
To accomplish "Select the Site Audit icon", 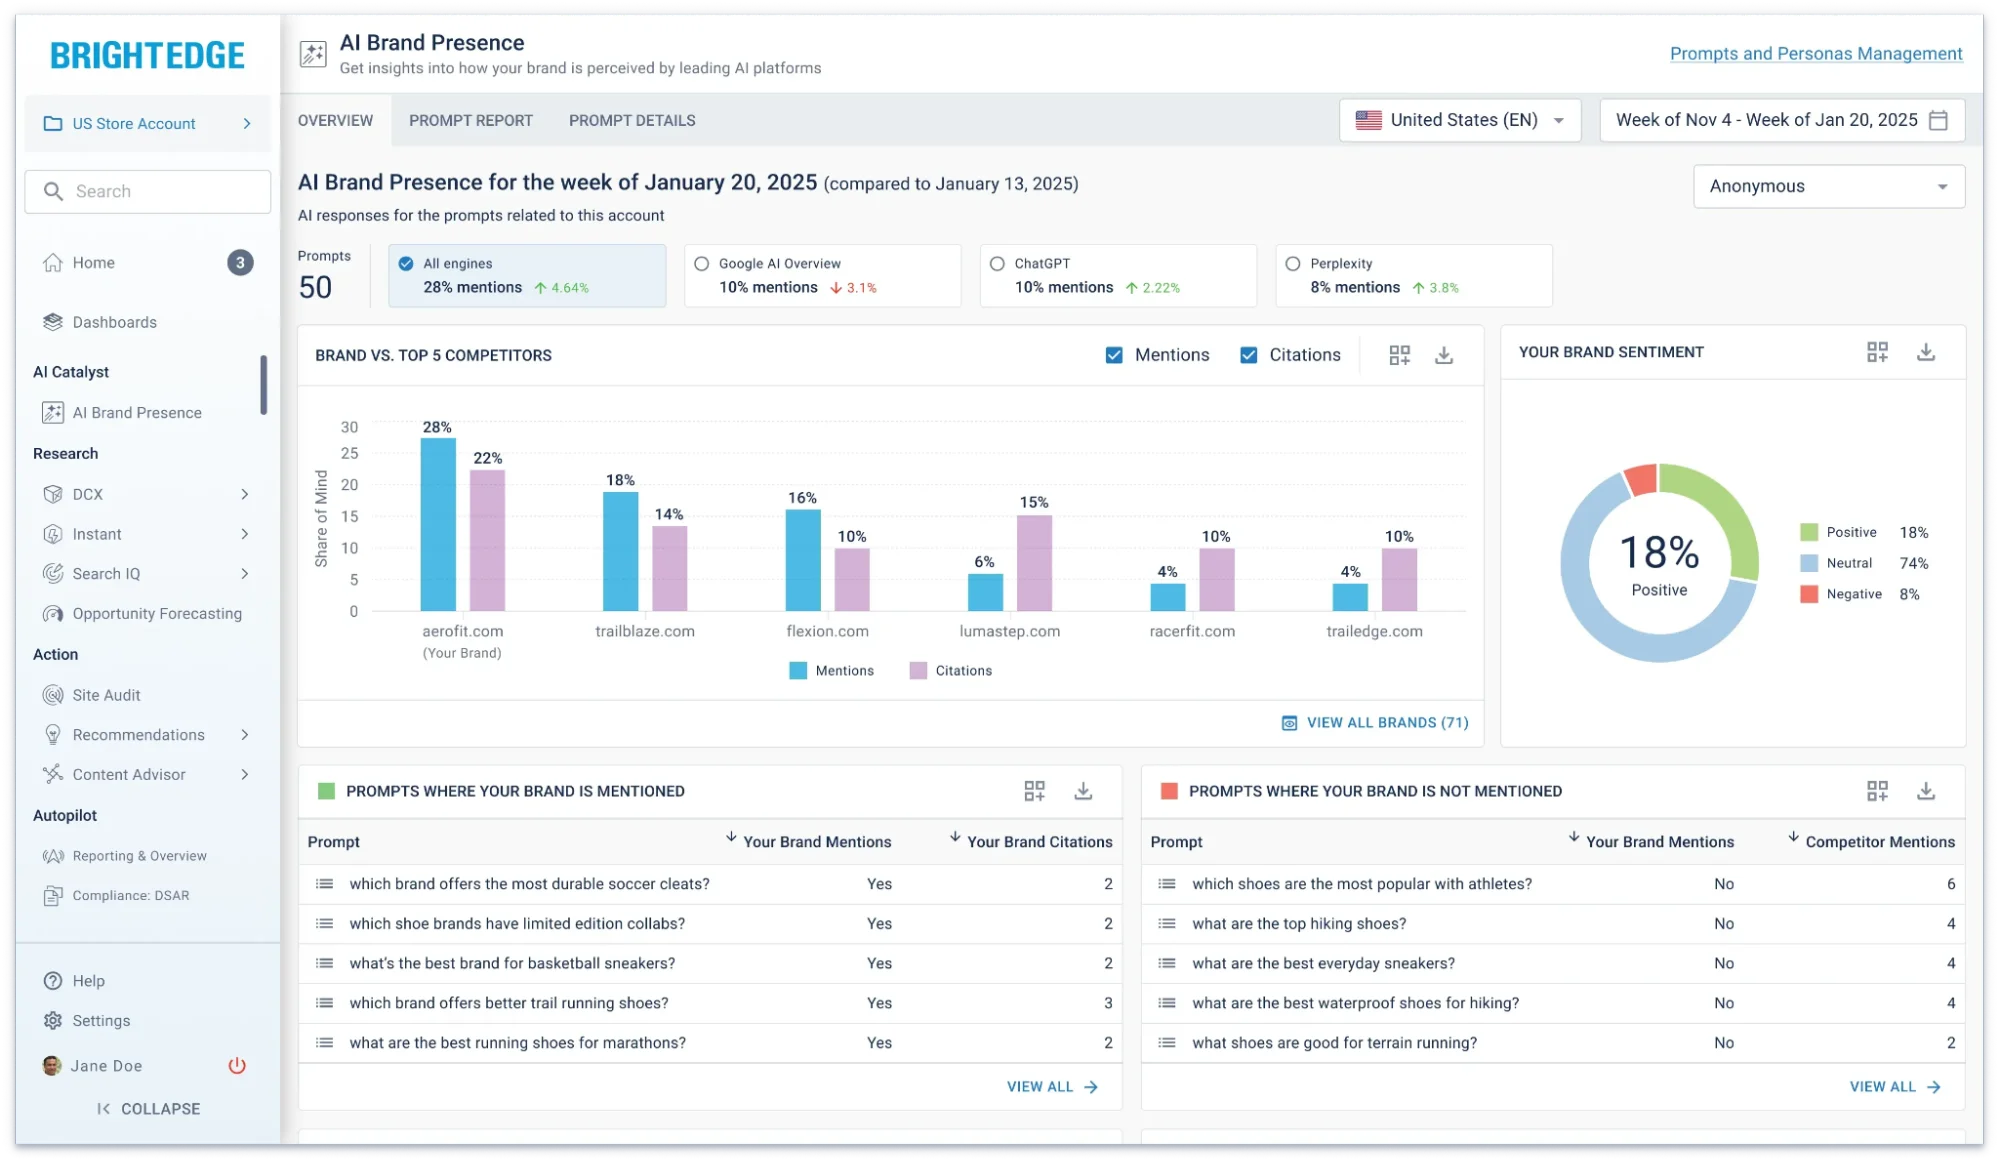I will click(52, 694).
